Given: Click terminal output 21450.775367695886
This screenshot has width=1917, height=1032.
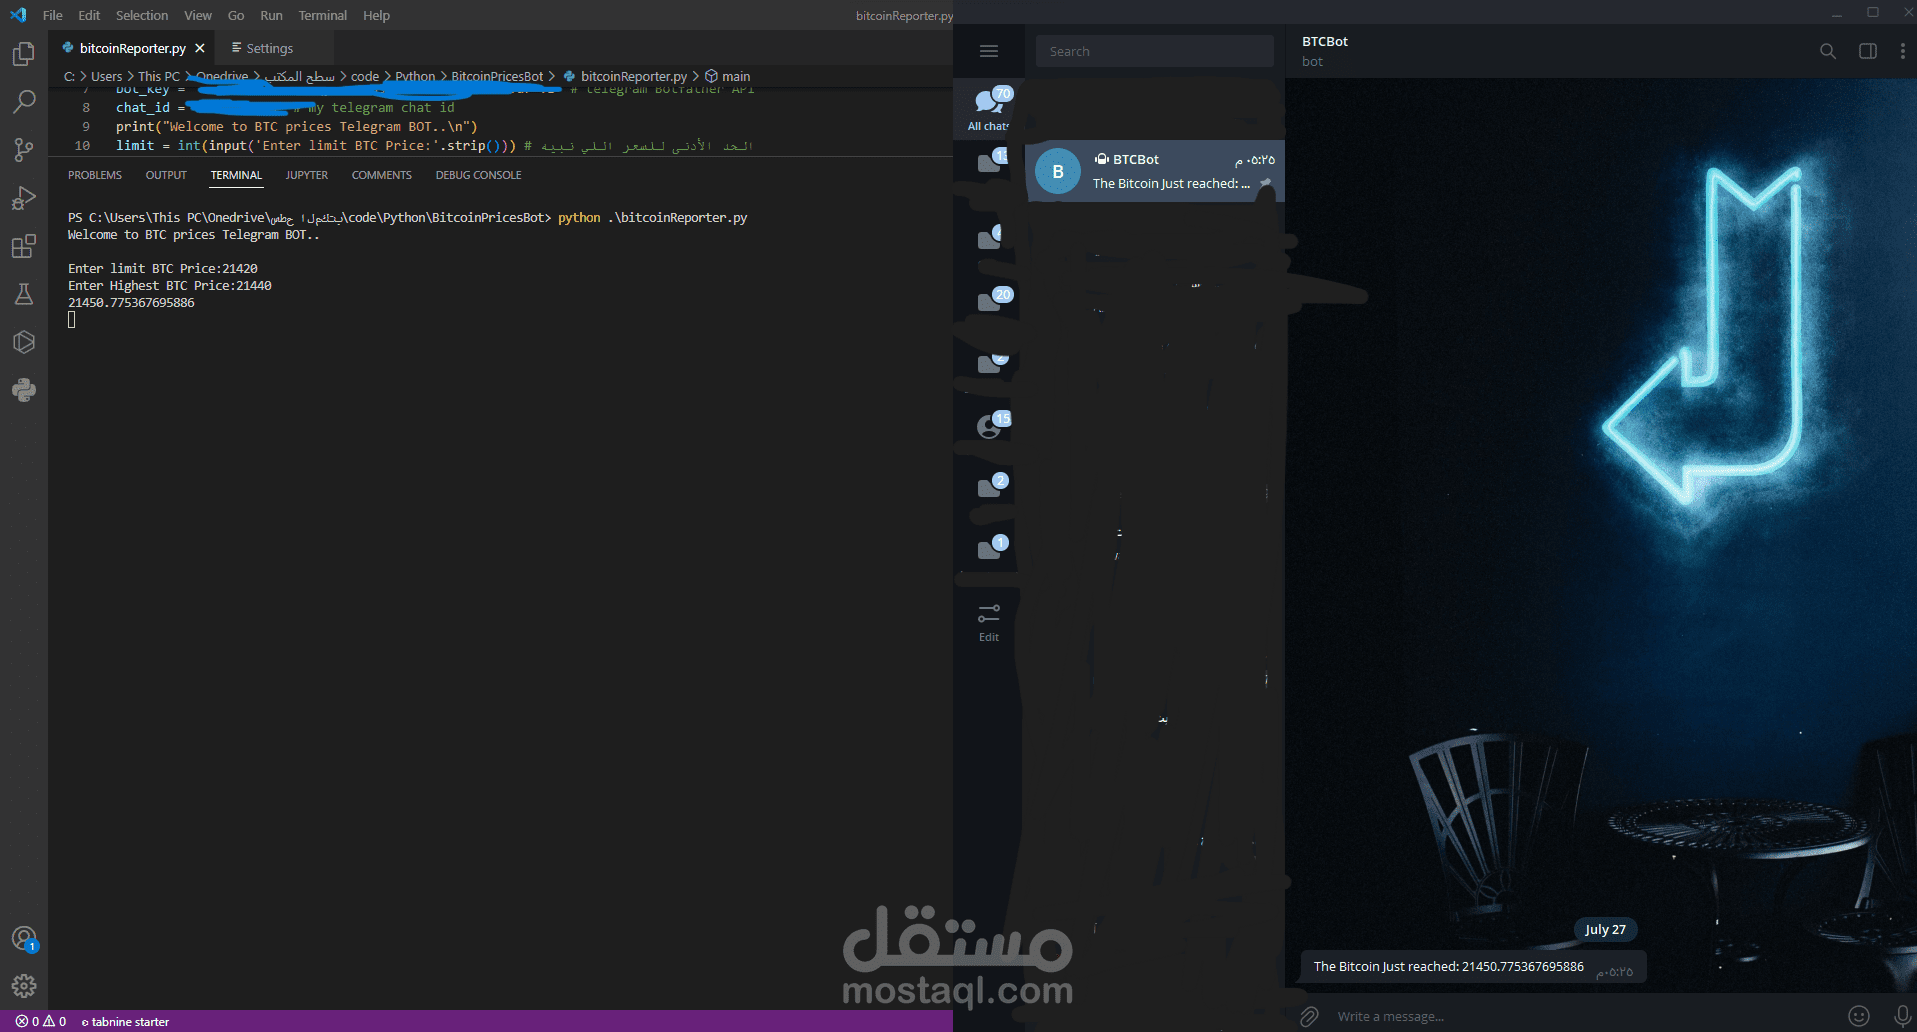Looking at the screenshot, I should click(x=131, y=303).
